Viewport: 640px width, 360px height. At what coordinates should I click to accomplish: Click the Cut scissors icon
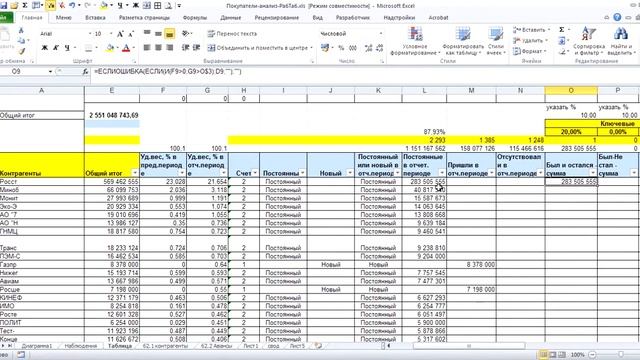pyautogui.click(x=22, y=30)
